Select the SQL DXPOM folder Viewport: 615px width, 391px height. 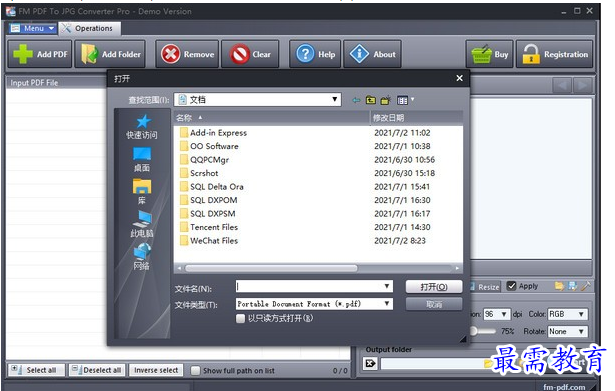point(209,200)
